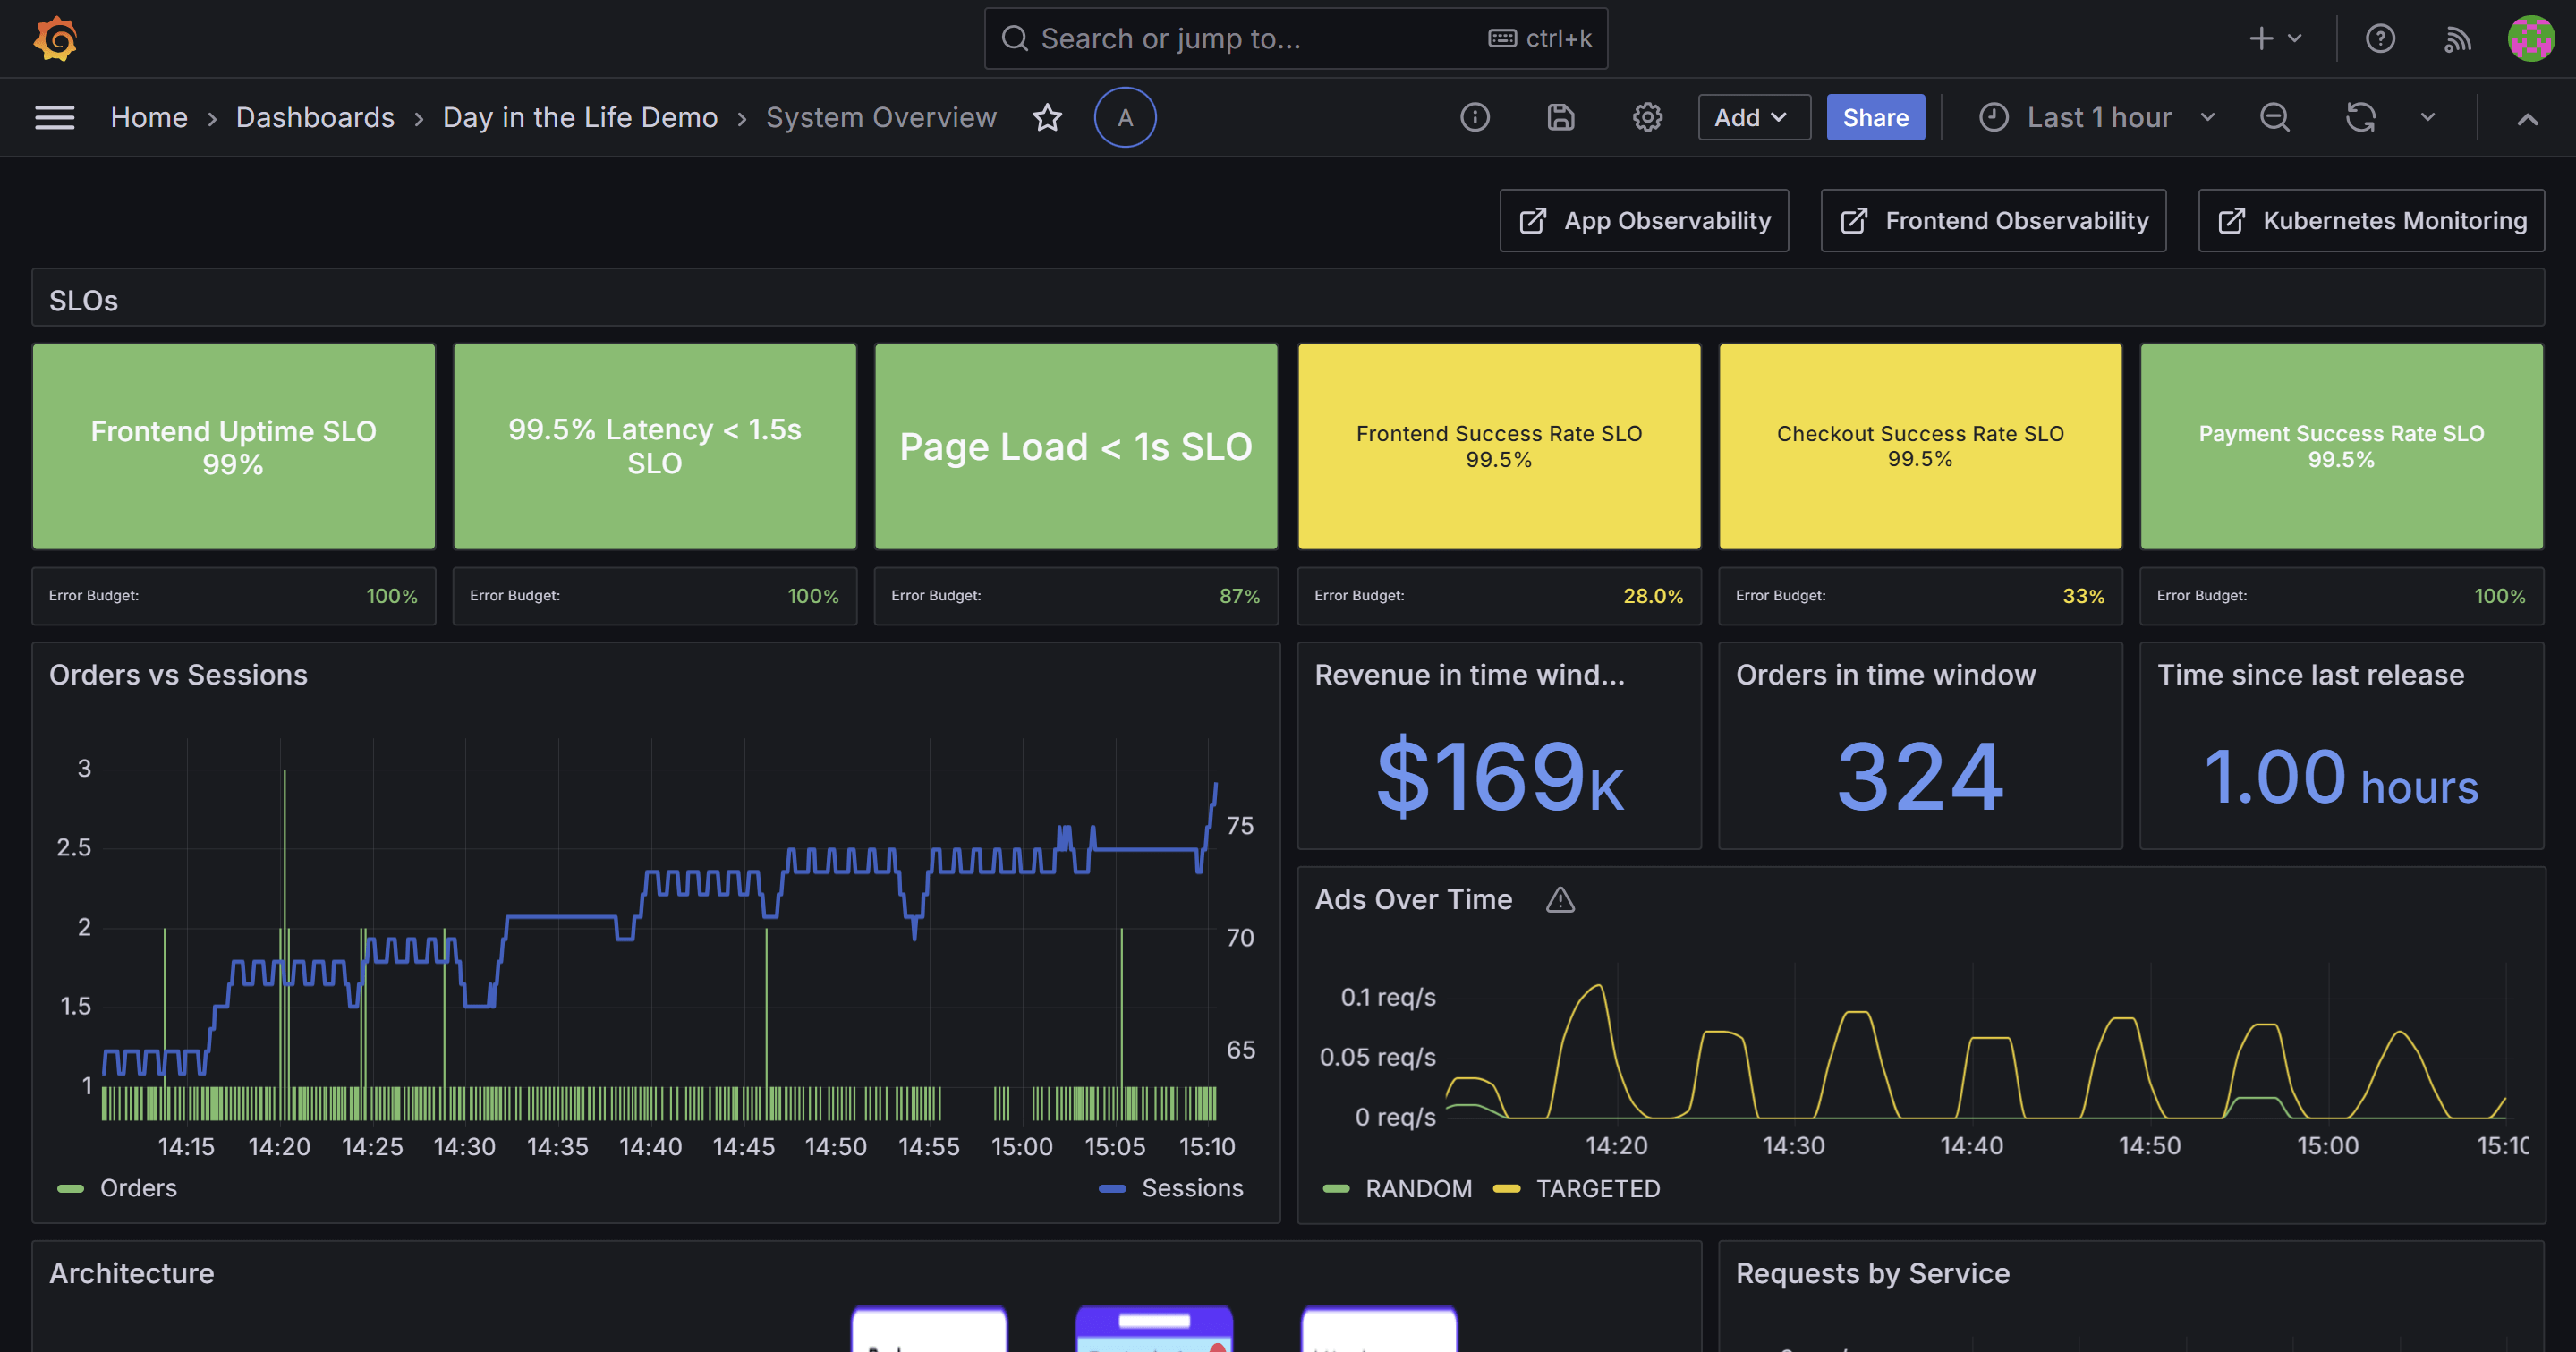
Task: Click the save dashboard icon
Action: pos(1561,118)
